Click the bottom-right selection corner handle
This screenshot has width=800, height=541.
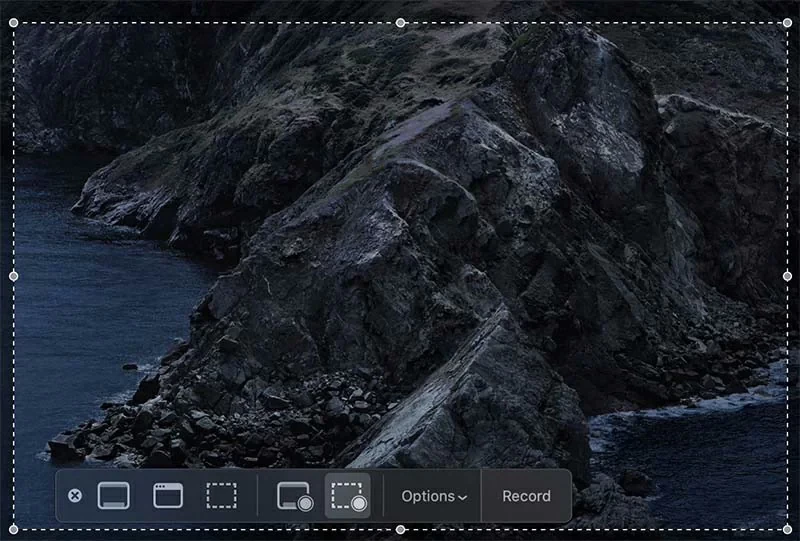click(x=787, y=529)
